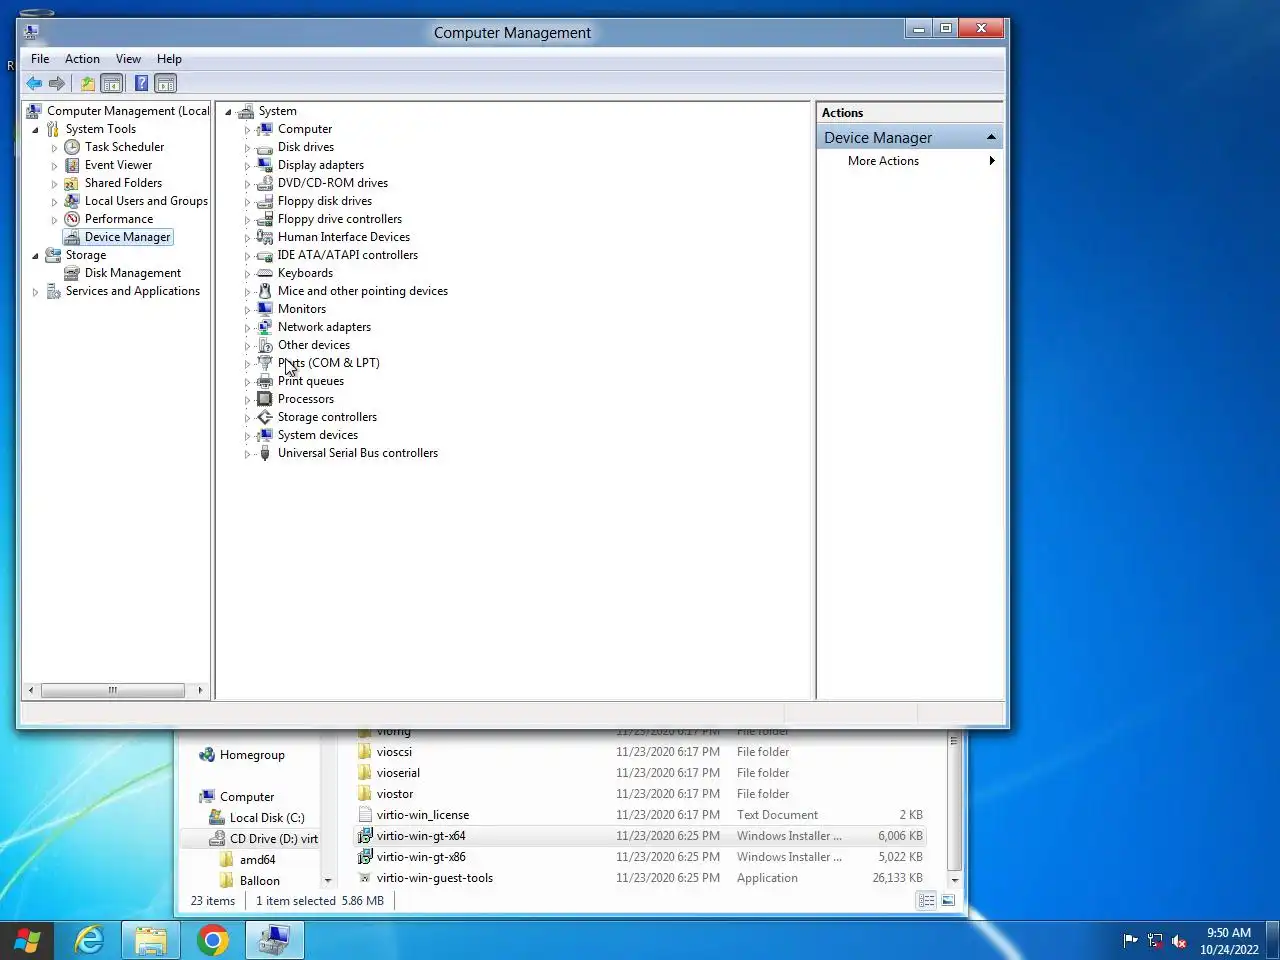Open the File menu
This screenshot has height=960, width=1280.
(x=40, y=59)
